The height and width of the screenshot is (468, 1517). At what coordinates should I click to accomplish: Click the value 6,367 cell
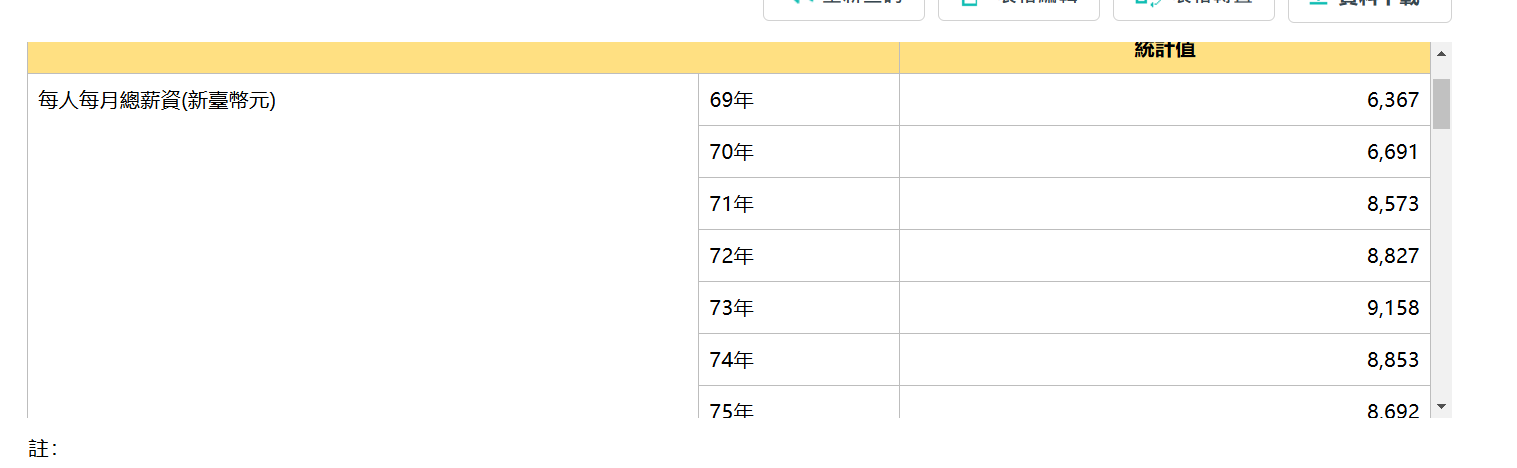[x=1165, y=100]
